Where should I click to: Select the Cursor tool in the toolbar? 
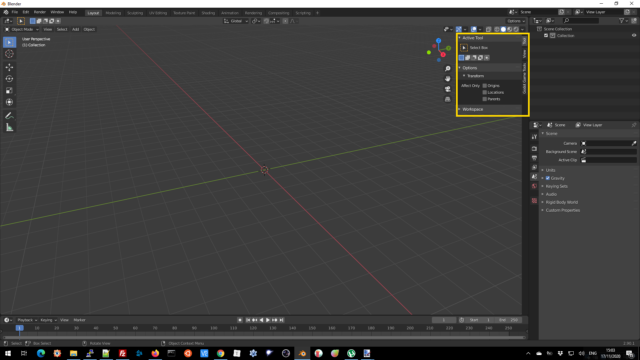point(9,54)
